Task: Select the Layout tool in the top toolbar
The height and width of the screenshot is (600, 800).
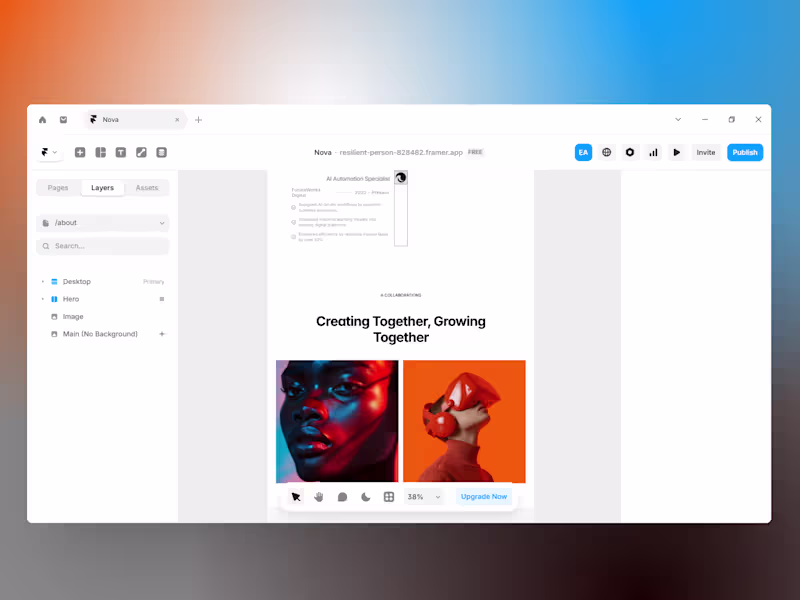Action: point(101,152)
